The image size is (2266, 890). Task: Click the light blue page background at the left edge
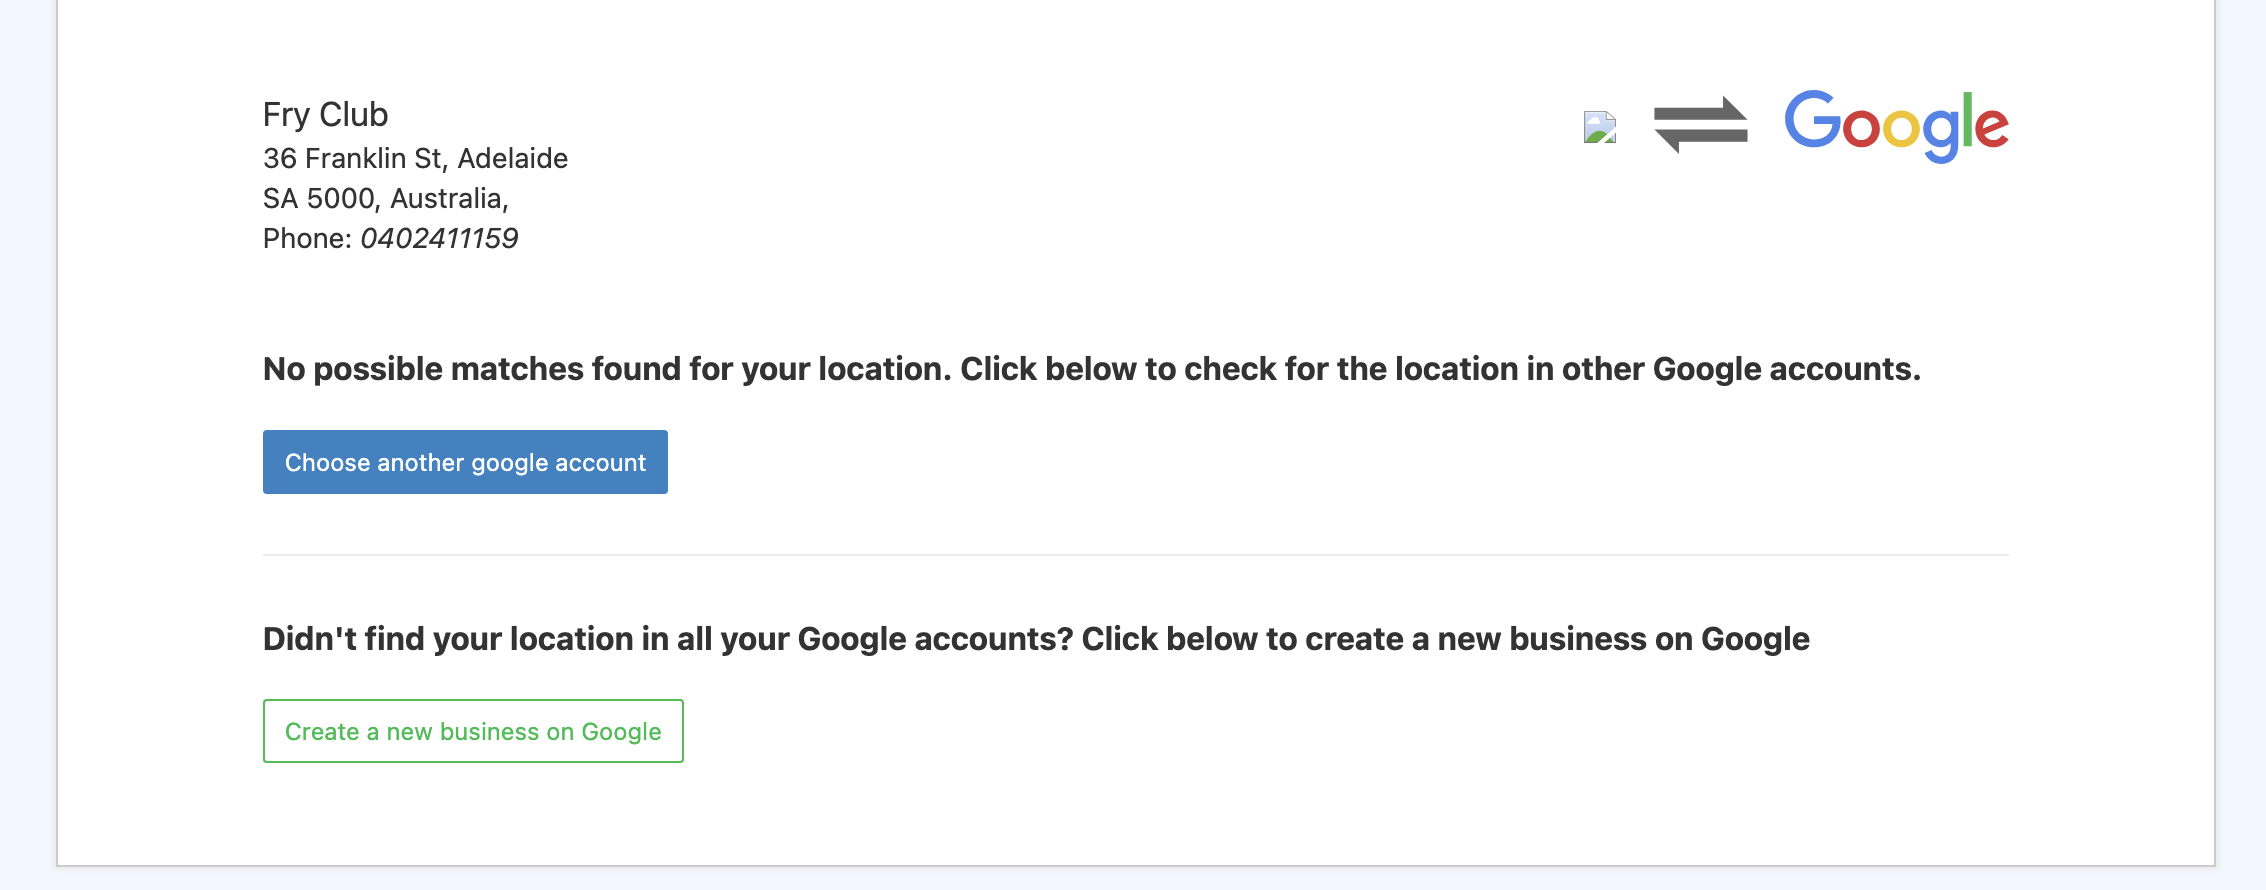click(27, 445)
